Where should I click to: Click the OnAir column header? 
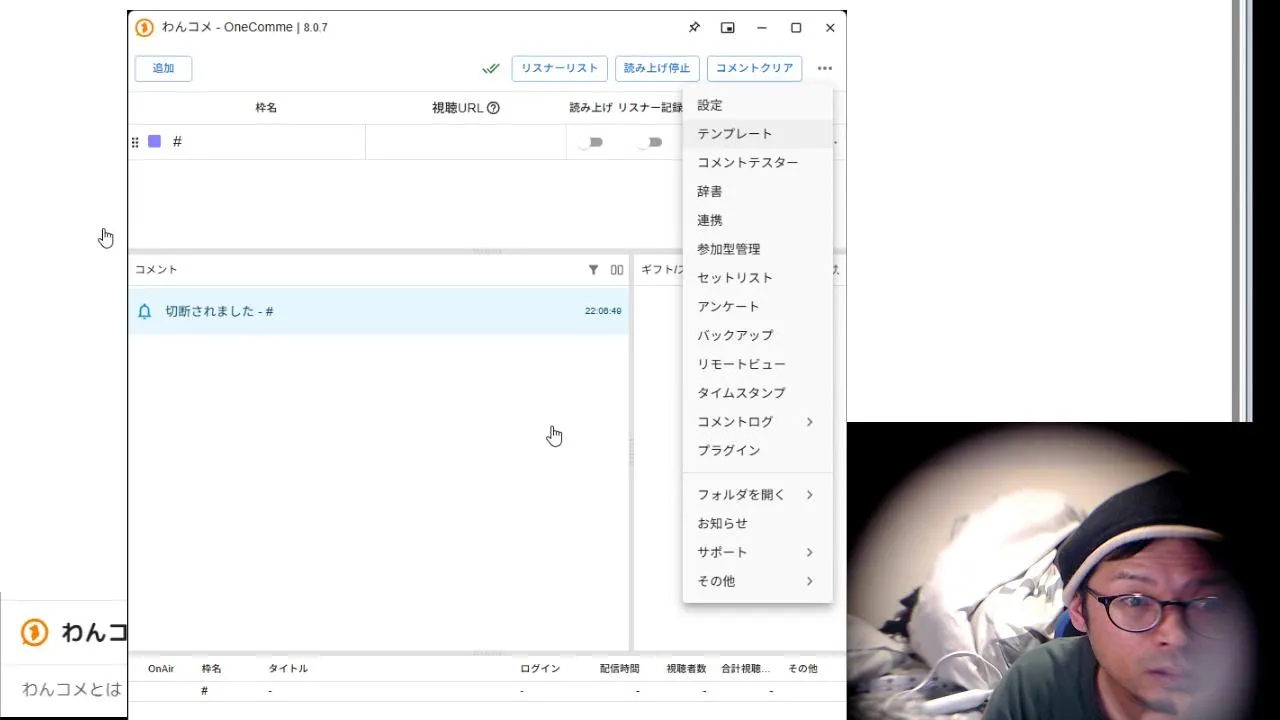[161, 669]
